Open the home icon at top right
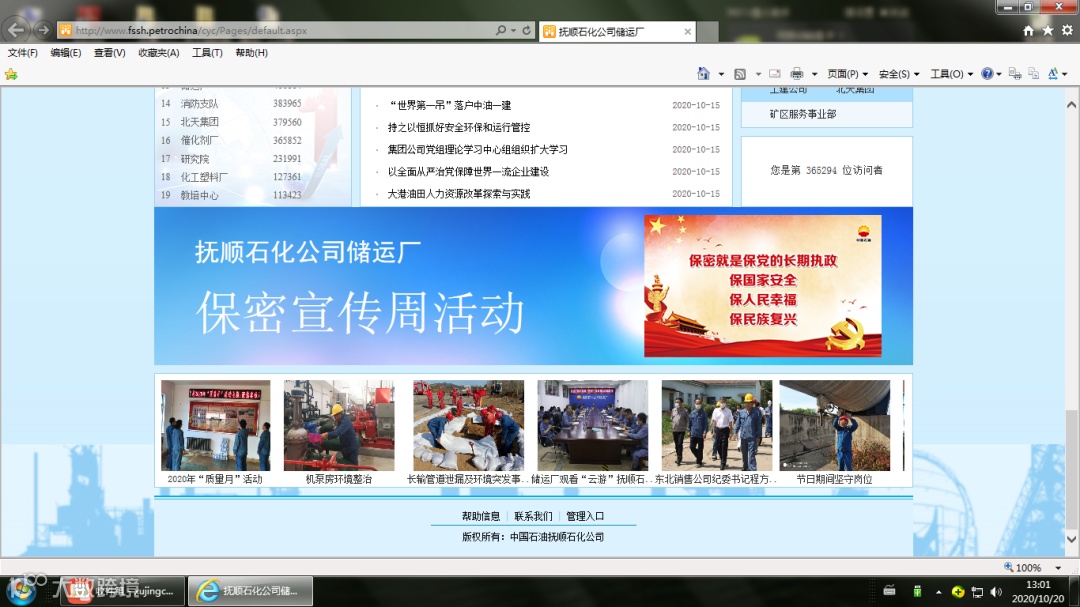This screenshot has height=607, width=1080. coord(1028,30)
